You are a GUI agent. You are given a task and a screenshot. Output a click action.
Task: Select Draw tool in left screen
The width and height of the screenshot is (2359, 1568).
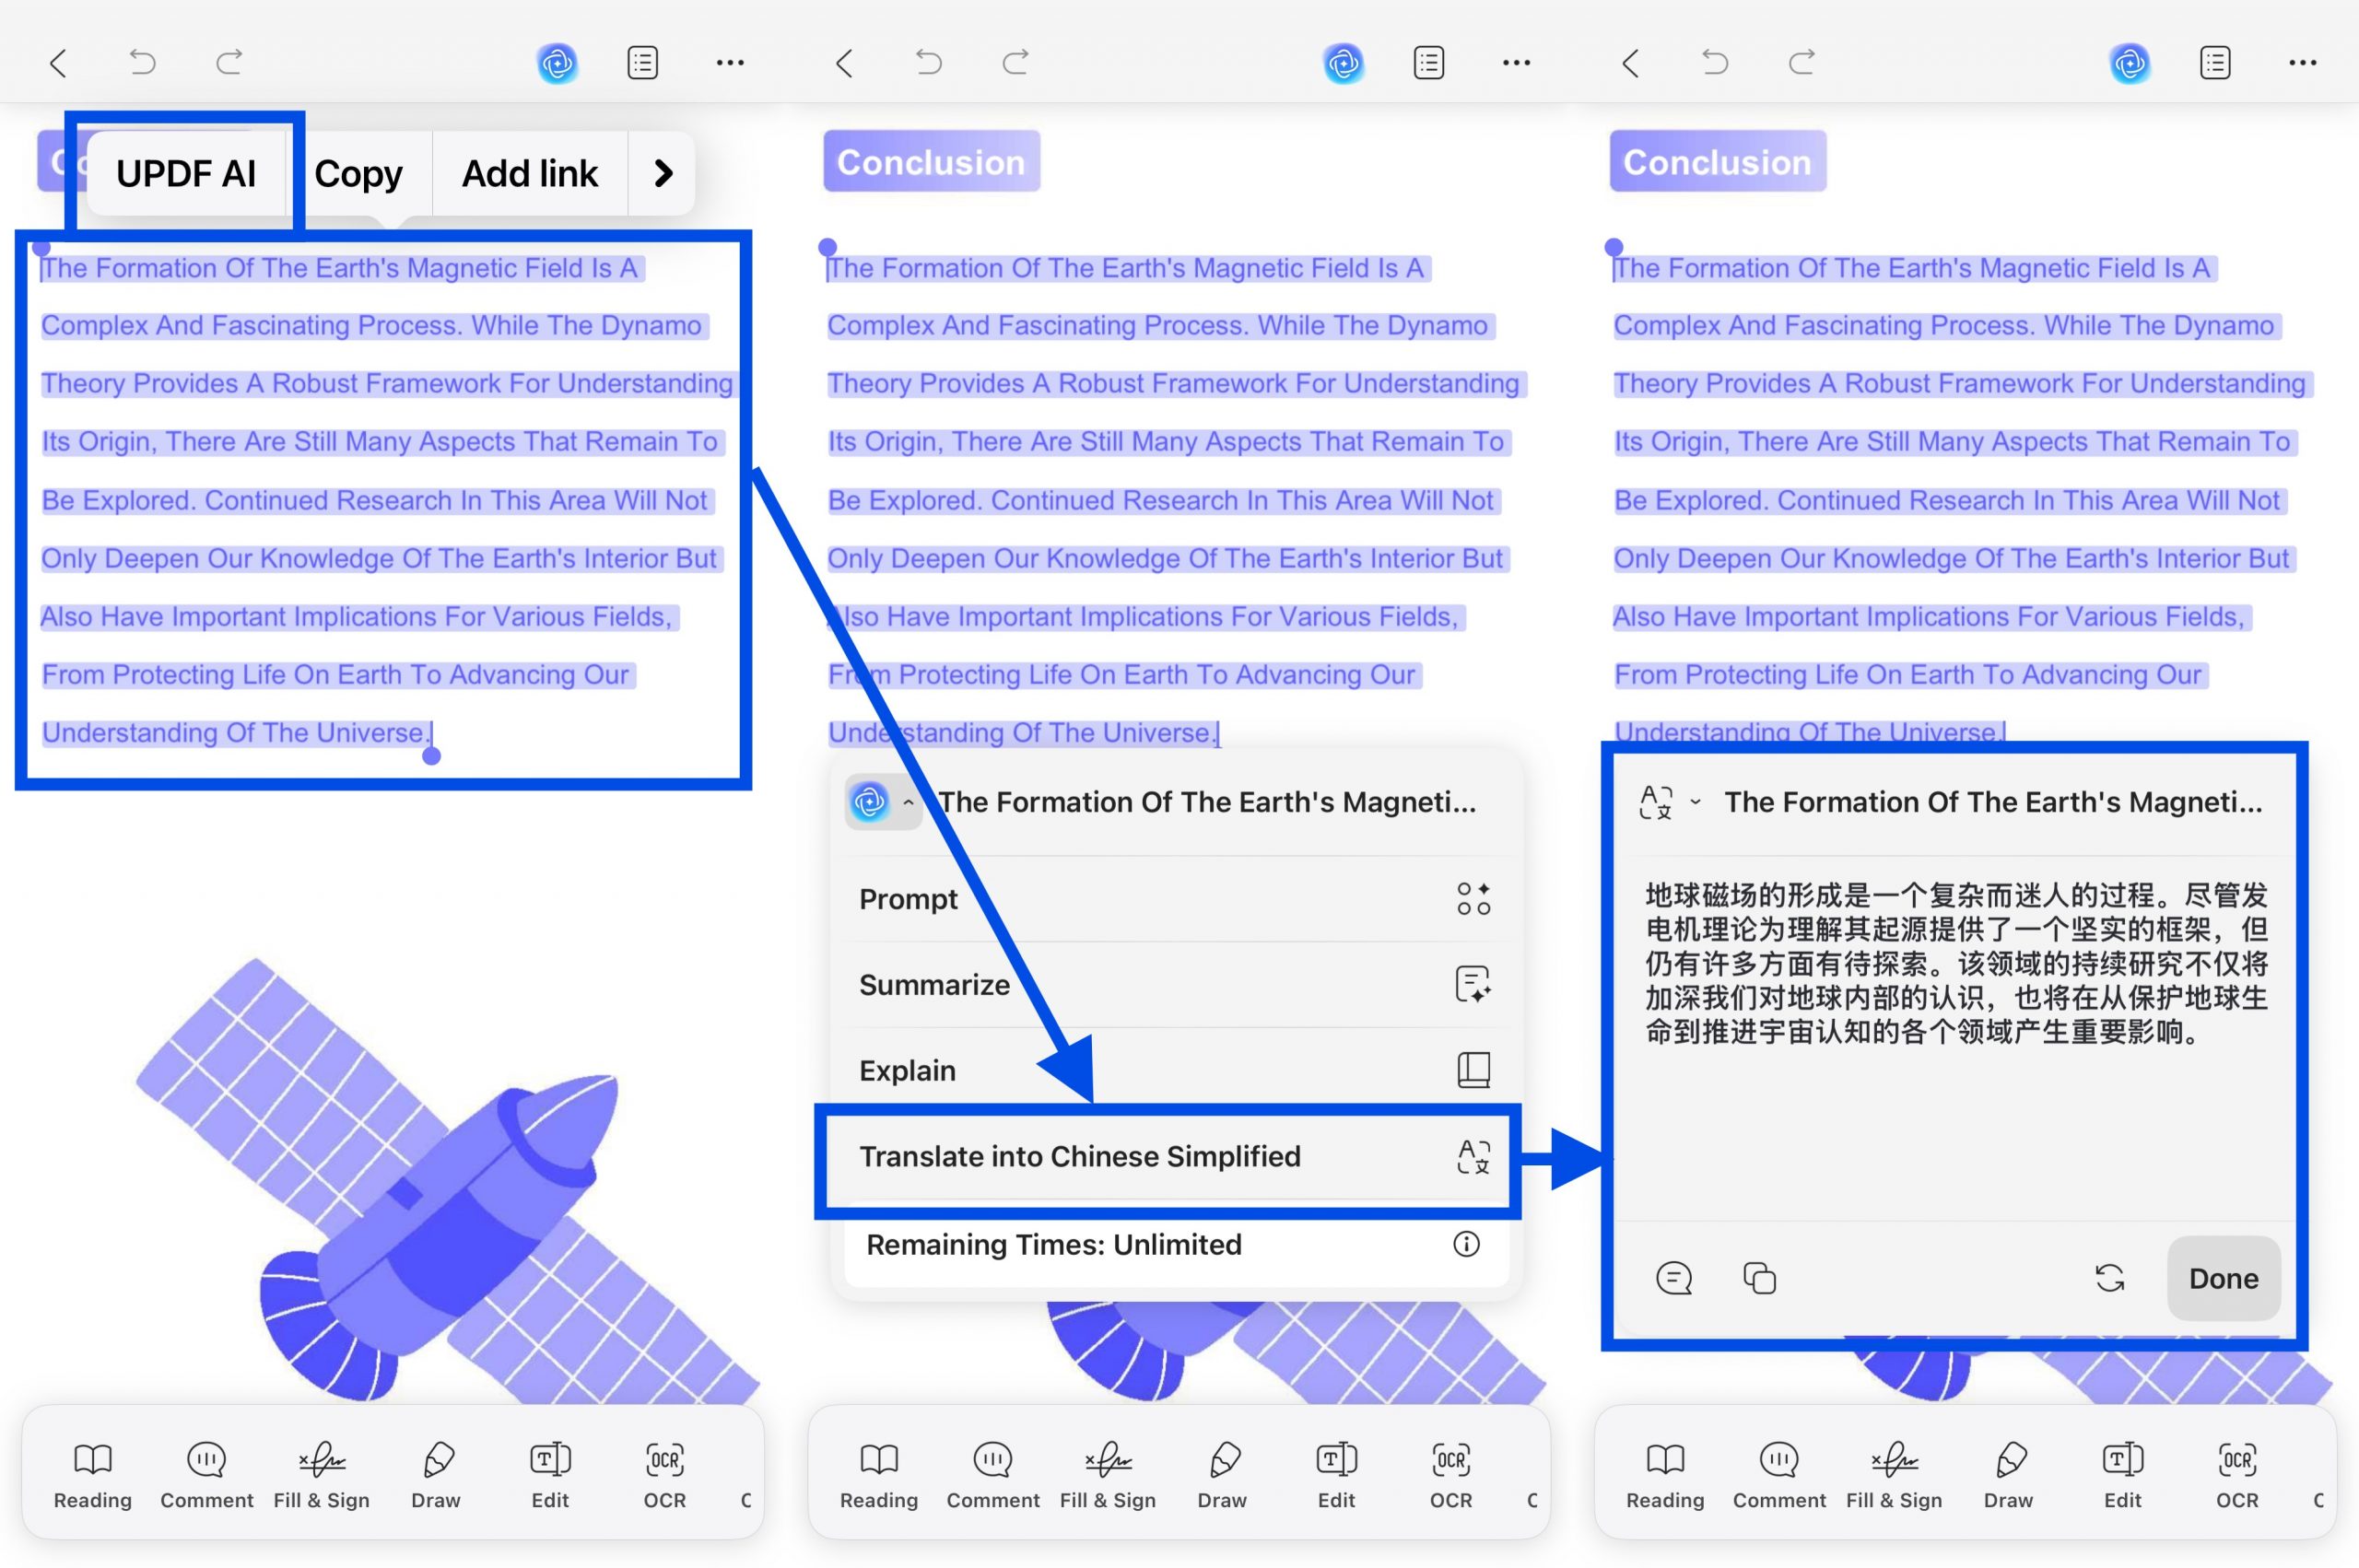[436, 1475]
